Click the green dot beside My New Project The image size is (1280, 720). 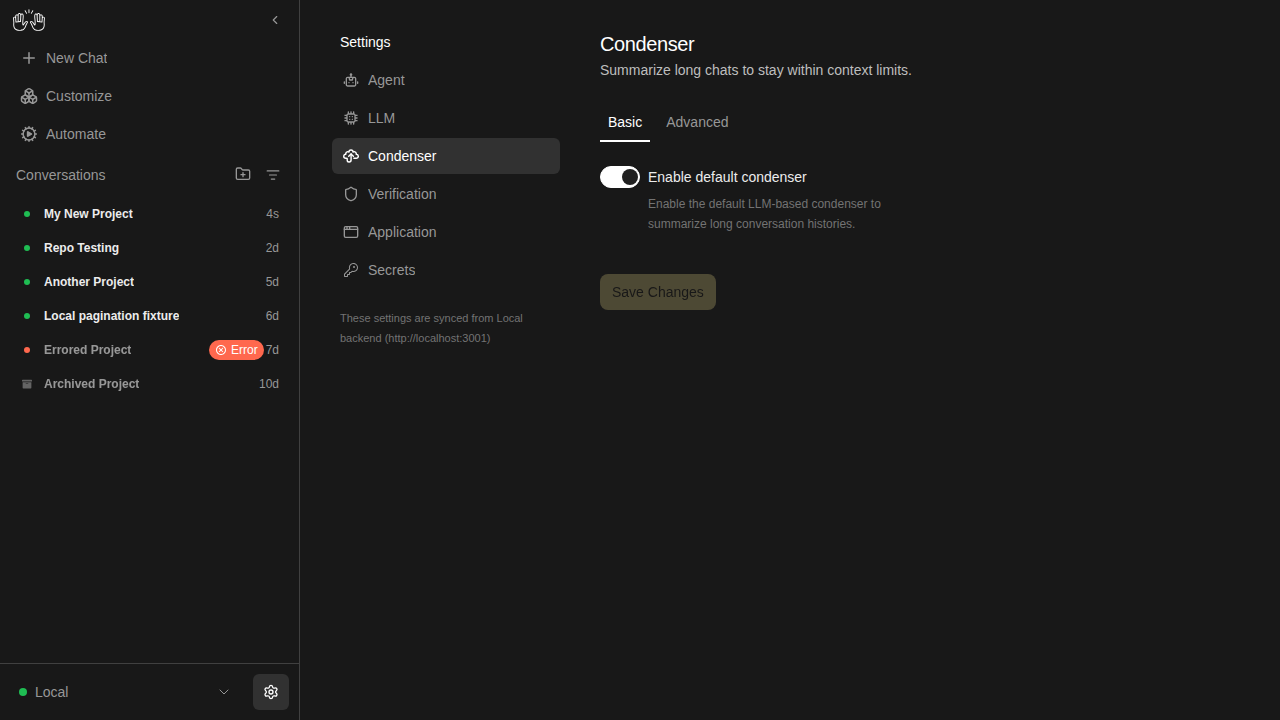[x=27, y=214]
